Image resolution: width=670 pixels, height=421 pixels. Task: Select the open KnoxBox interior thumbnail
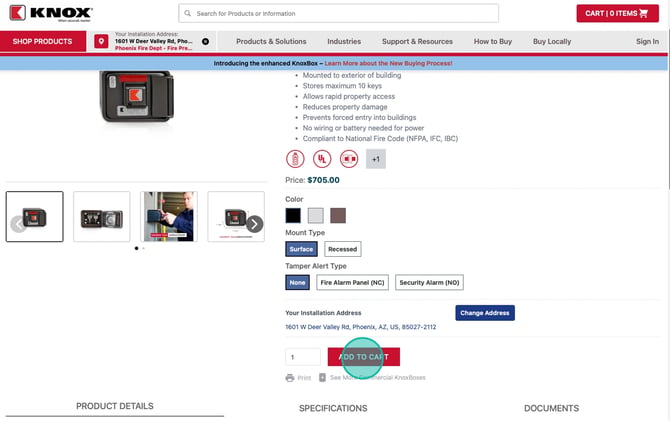coord(102,217)
